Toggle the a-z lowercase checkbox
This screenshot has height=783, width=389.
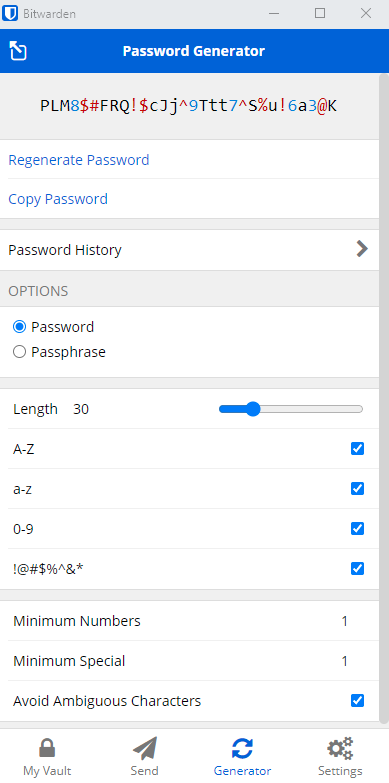358,488
